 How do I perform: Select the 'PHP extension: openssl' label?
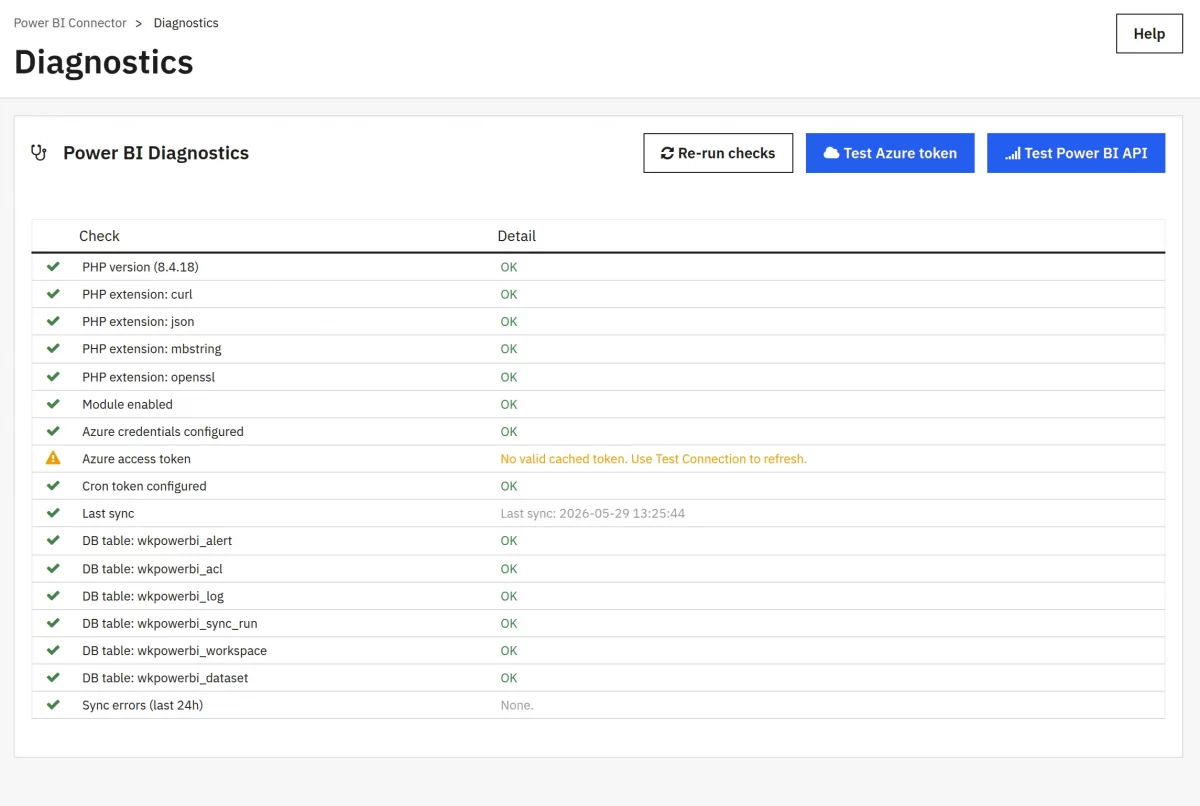click(x=149, y=377)
